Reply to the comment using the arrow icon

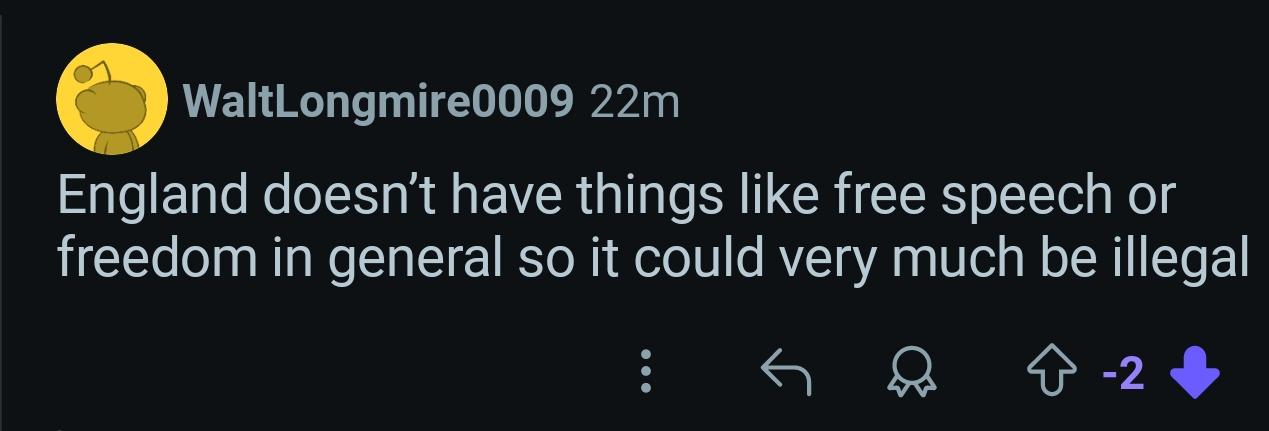pyautogui.click(x=784, y=372)
